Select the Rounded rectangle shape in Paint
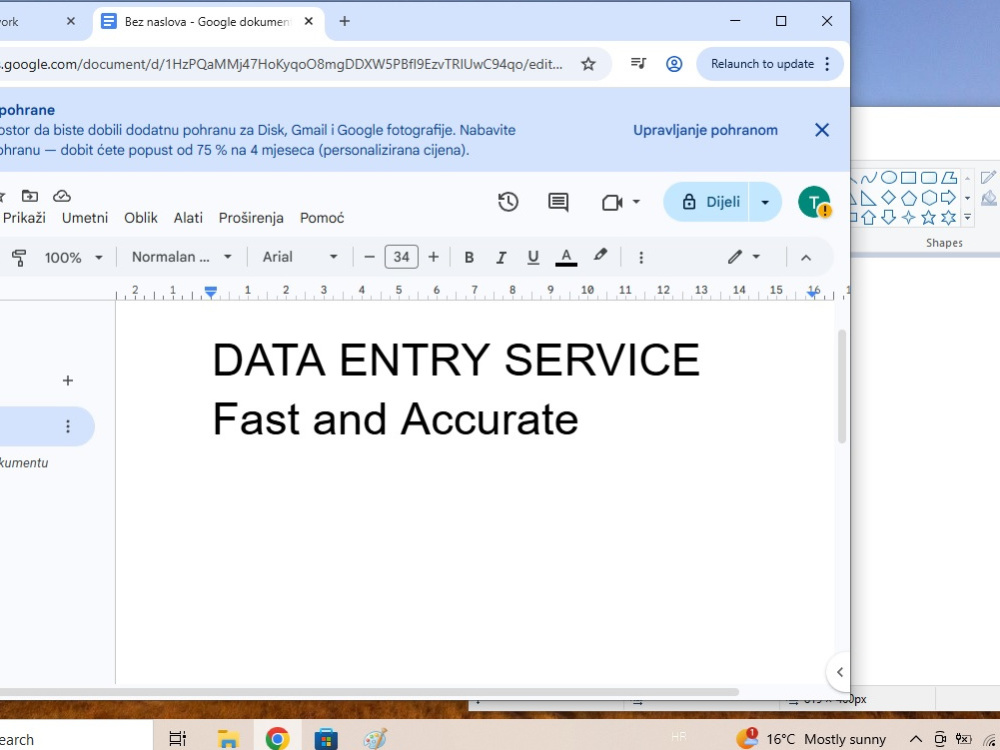This screenshot has height=750, width=1000. click(x=929, y=177)
